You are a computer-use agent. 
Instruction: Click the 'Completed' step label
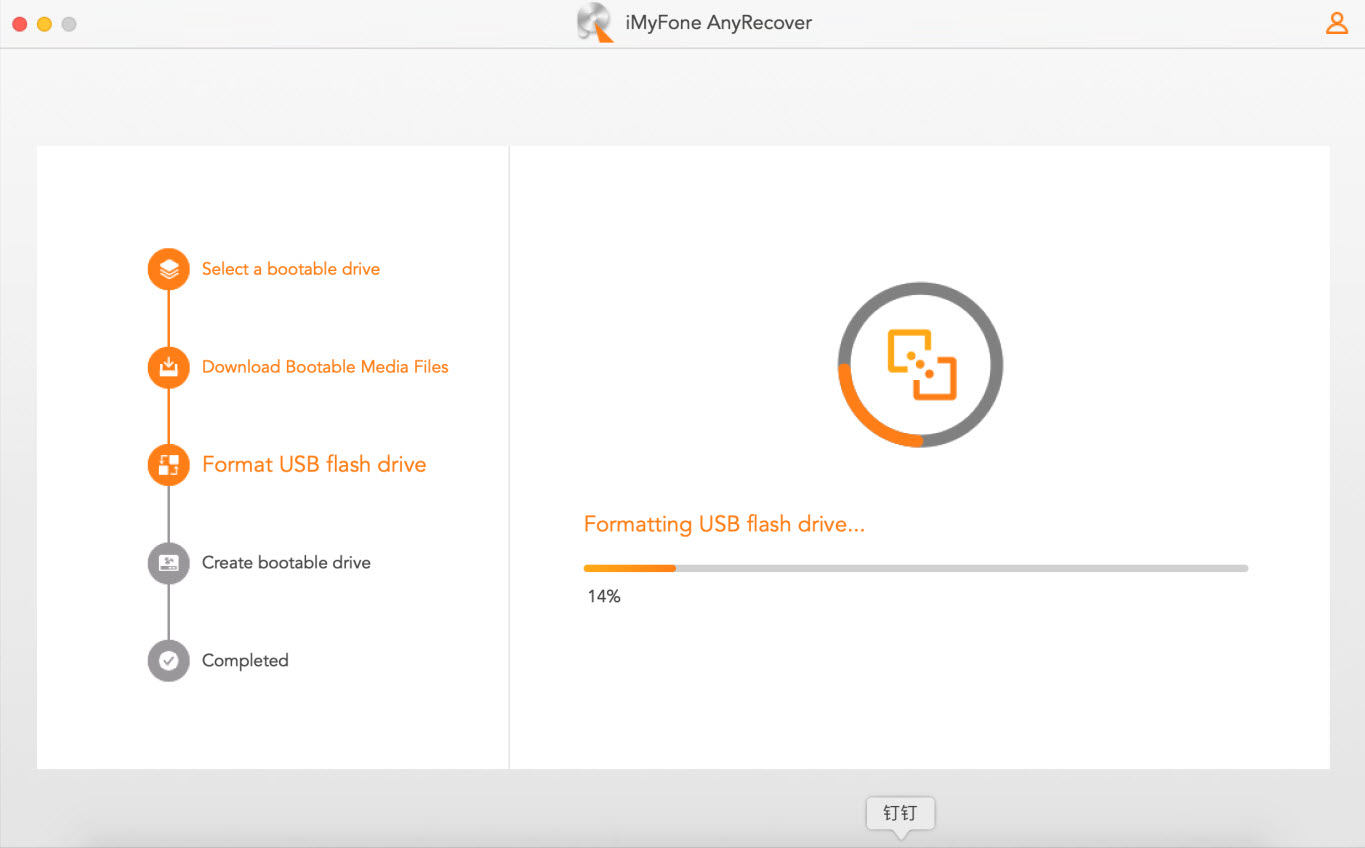[245, 660]
